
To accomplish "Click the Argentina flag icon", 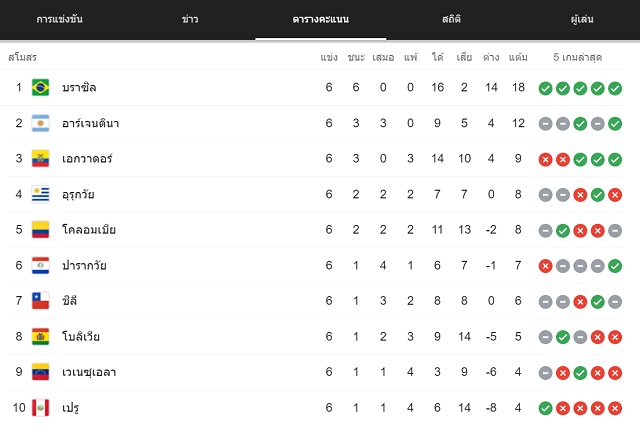I will pyautogui.click(x=40, y=123).
